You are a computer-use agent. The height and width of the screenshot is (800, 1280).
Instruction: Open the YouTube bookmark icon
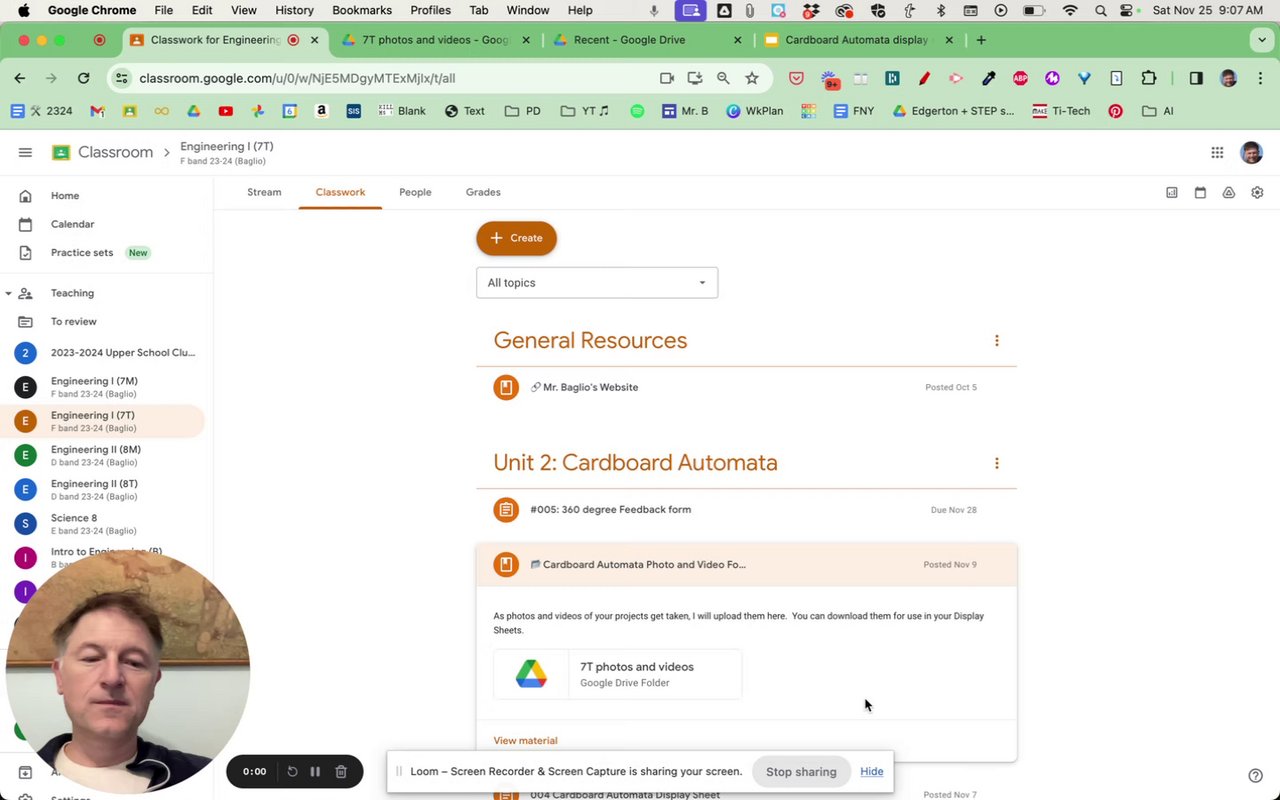tap(225, 111)
